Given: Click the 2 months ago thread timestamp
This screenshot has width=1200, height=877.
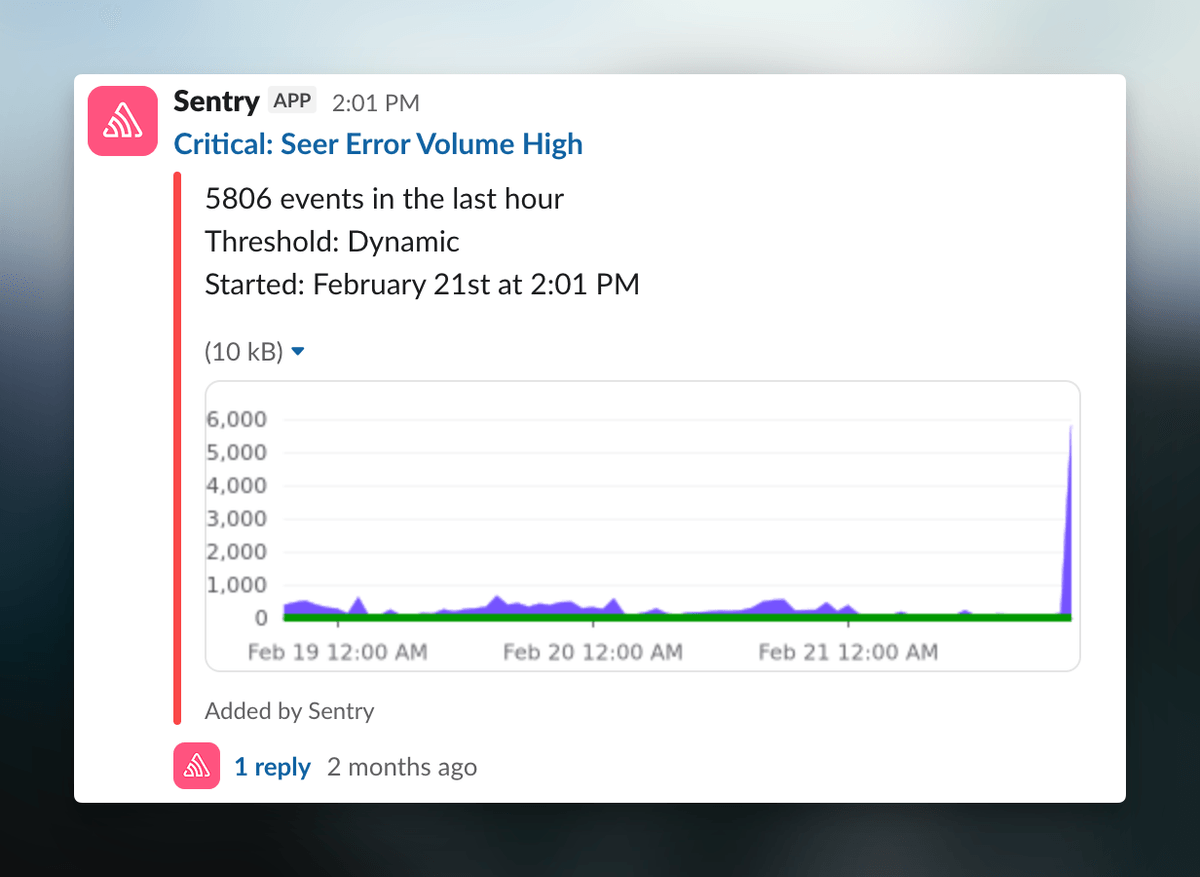Looking at the screenshot, I should [401, 765].
